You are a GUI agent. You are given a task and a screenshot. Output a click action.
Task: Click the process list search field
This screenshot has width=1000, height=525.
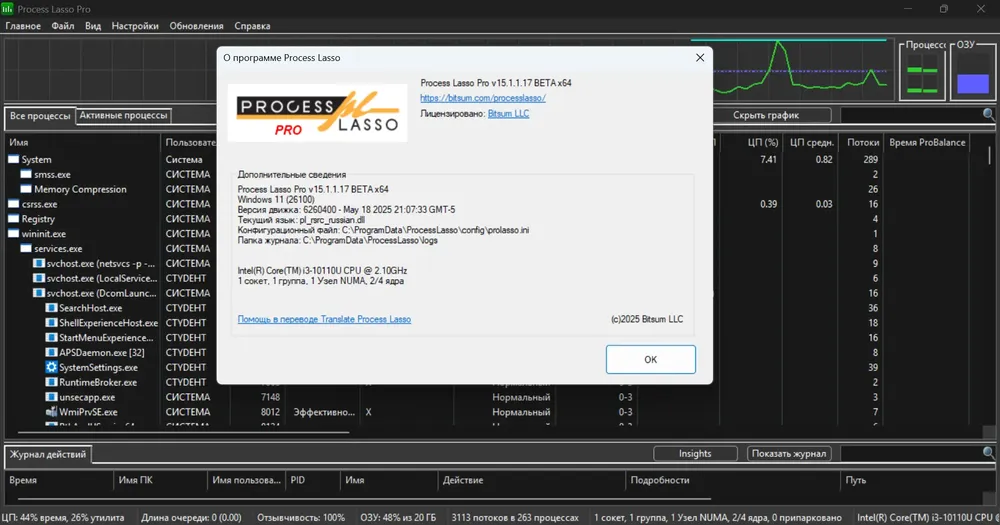(911, 115)
